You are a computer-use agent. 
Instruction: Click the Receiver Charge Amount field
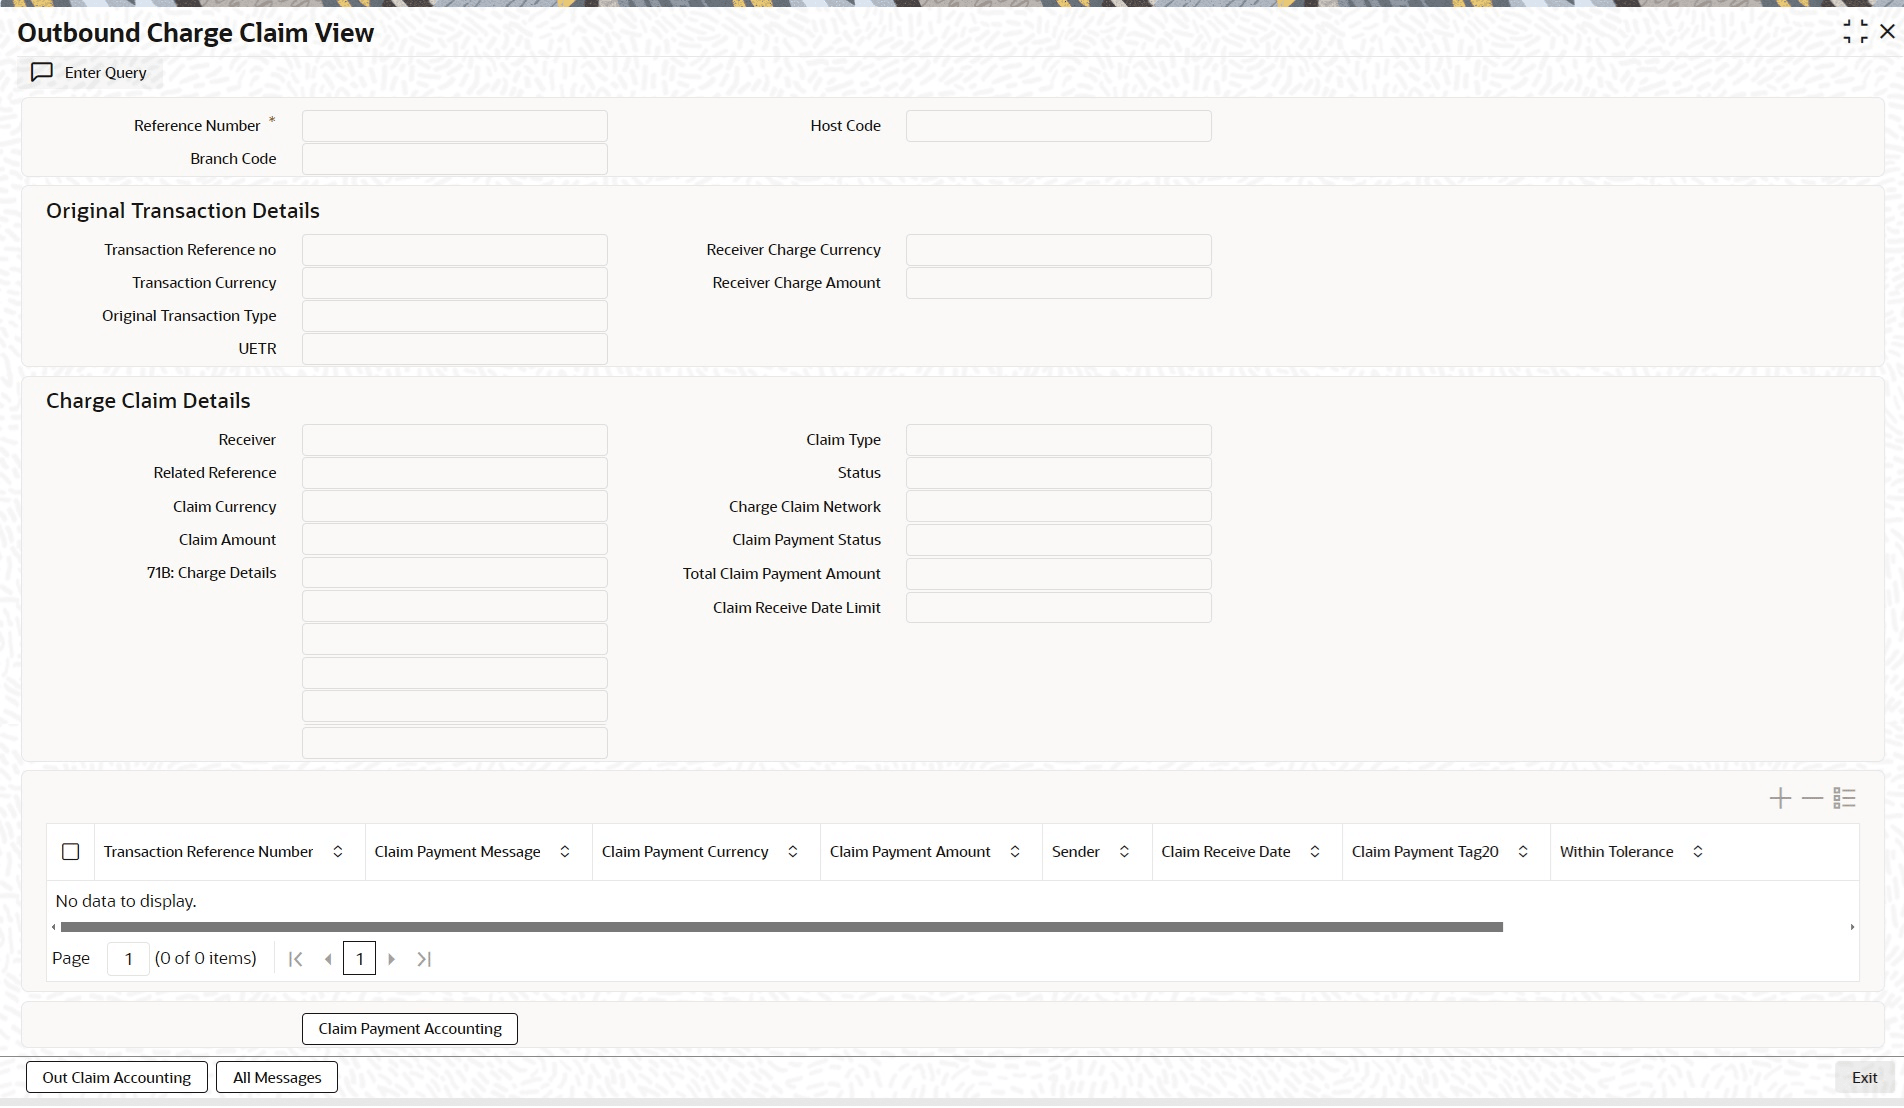pos(1059,283)
